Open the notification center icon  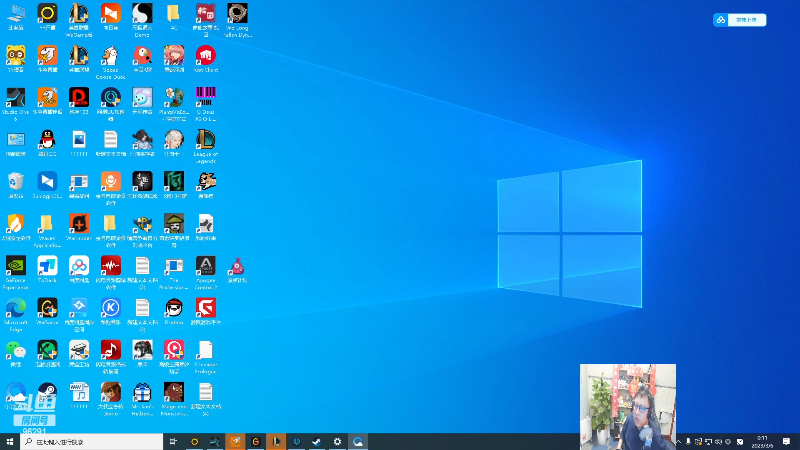[x=786, y=441]
